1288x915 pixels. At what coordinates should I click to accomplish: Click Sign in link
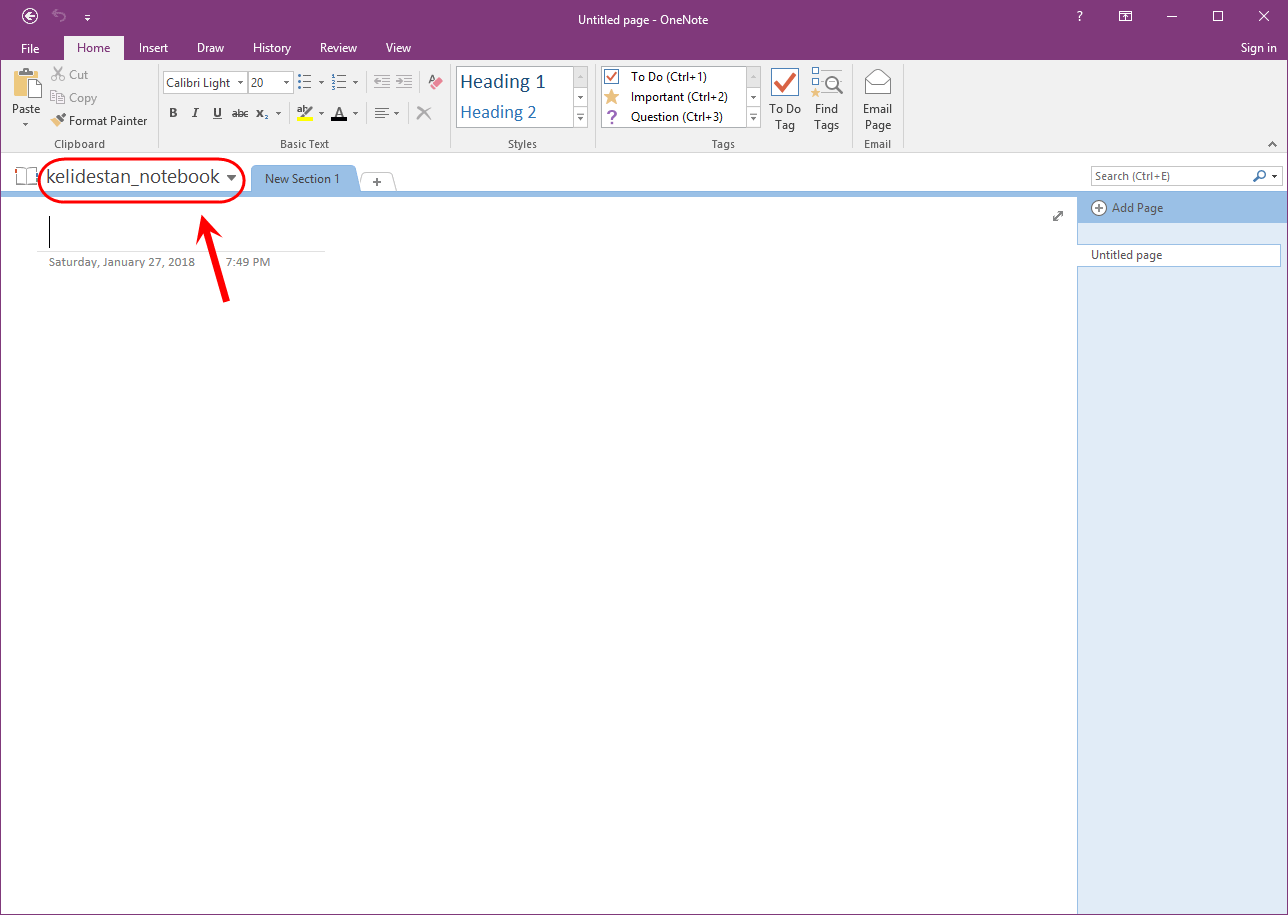click(x=1258, y=48)
